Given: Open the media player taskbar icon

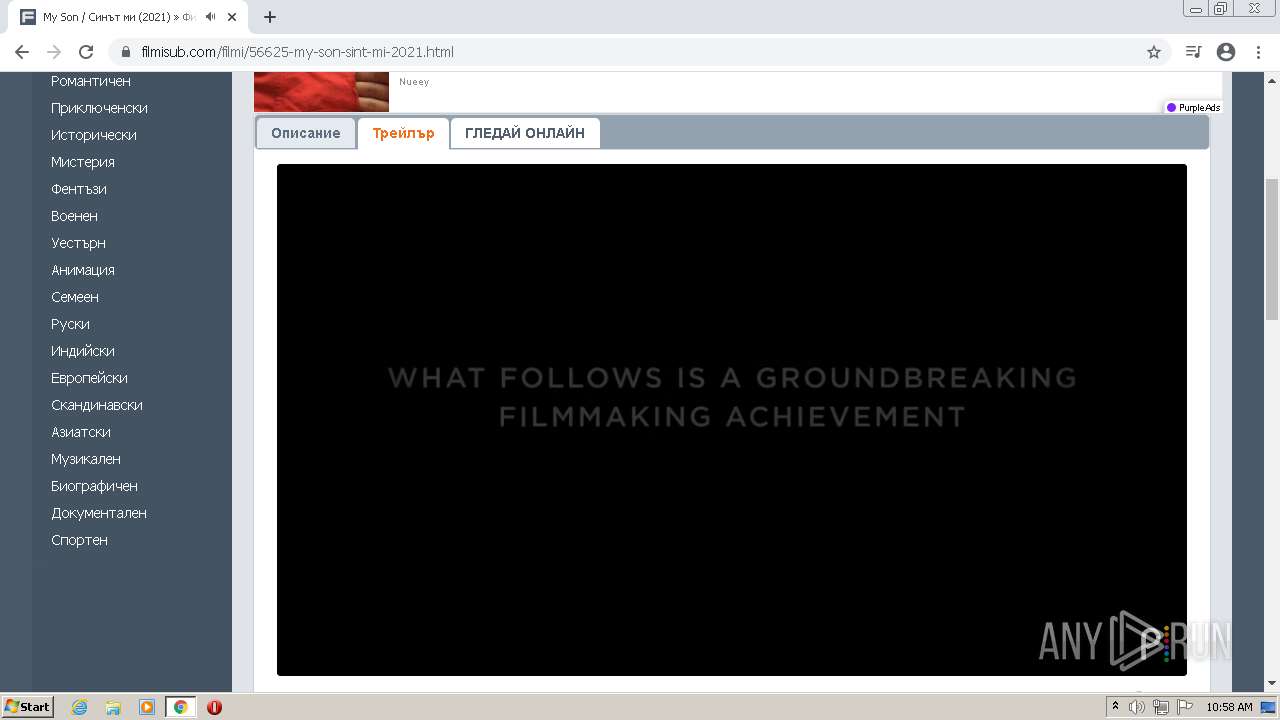Looking at the screenshot, I should point(147,707).
